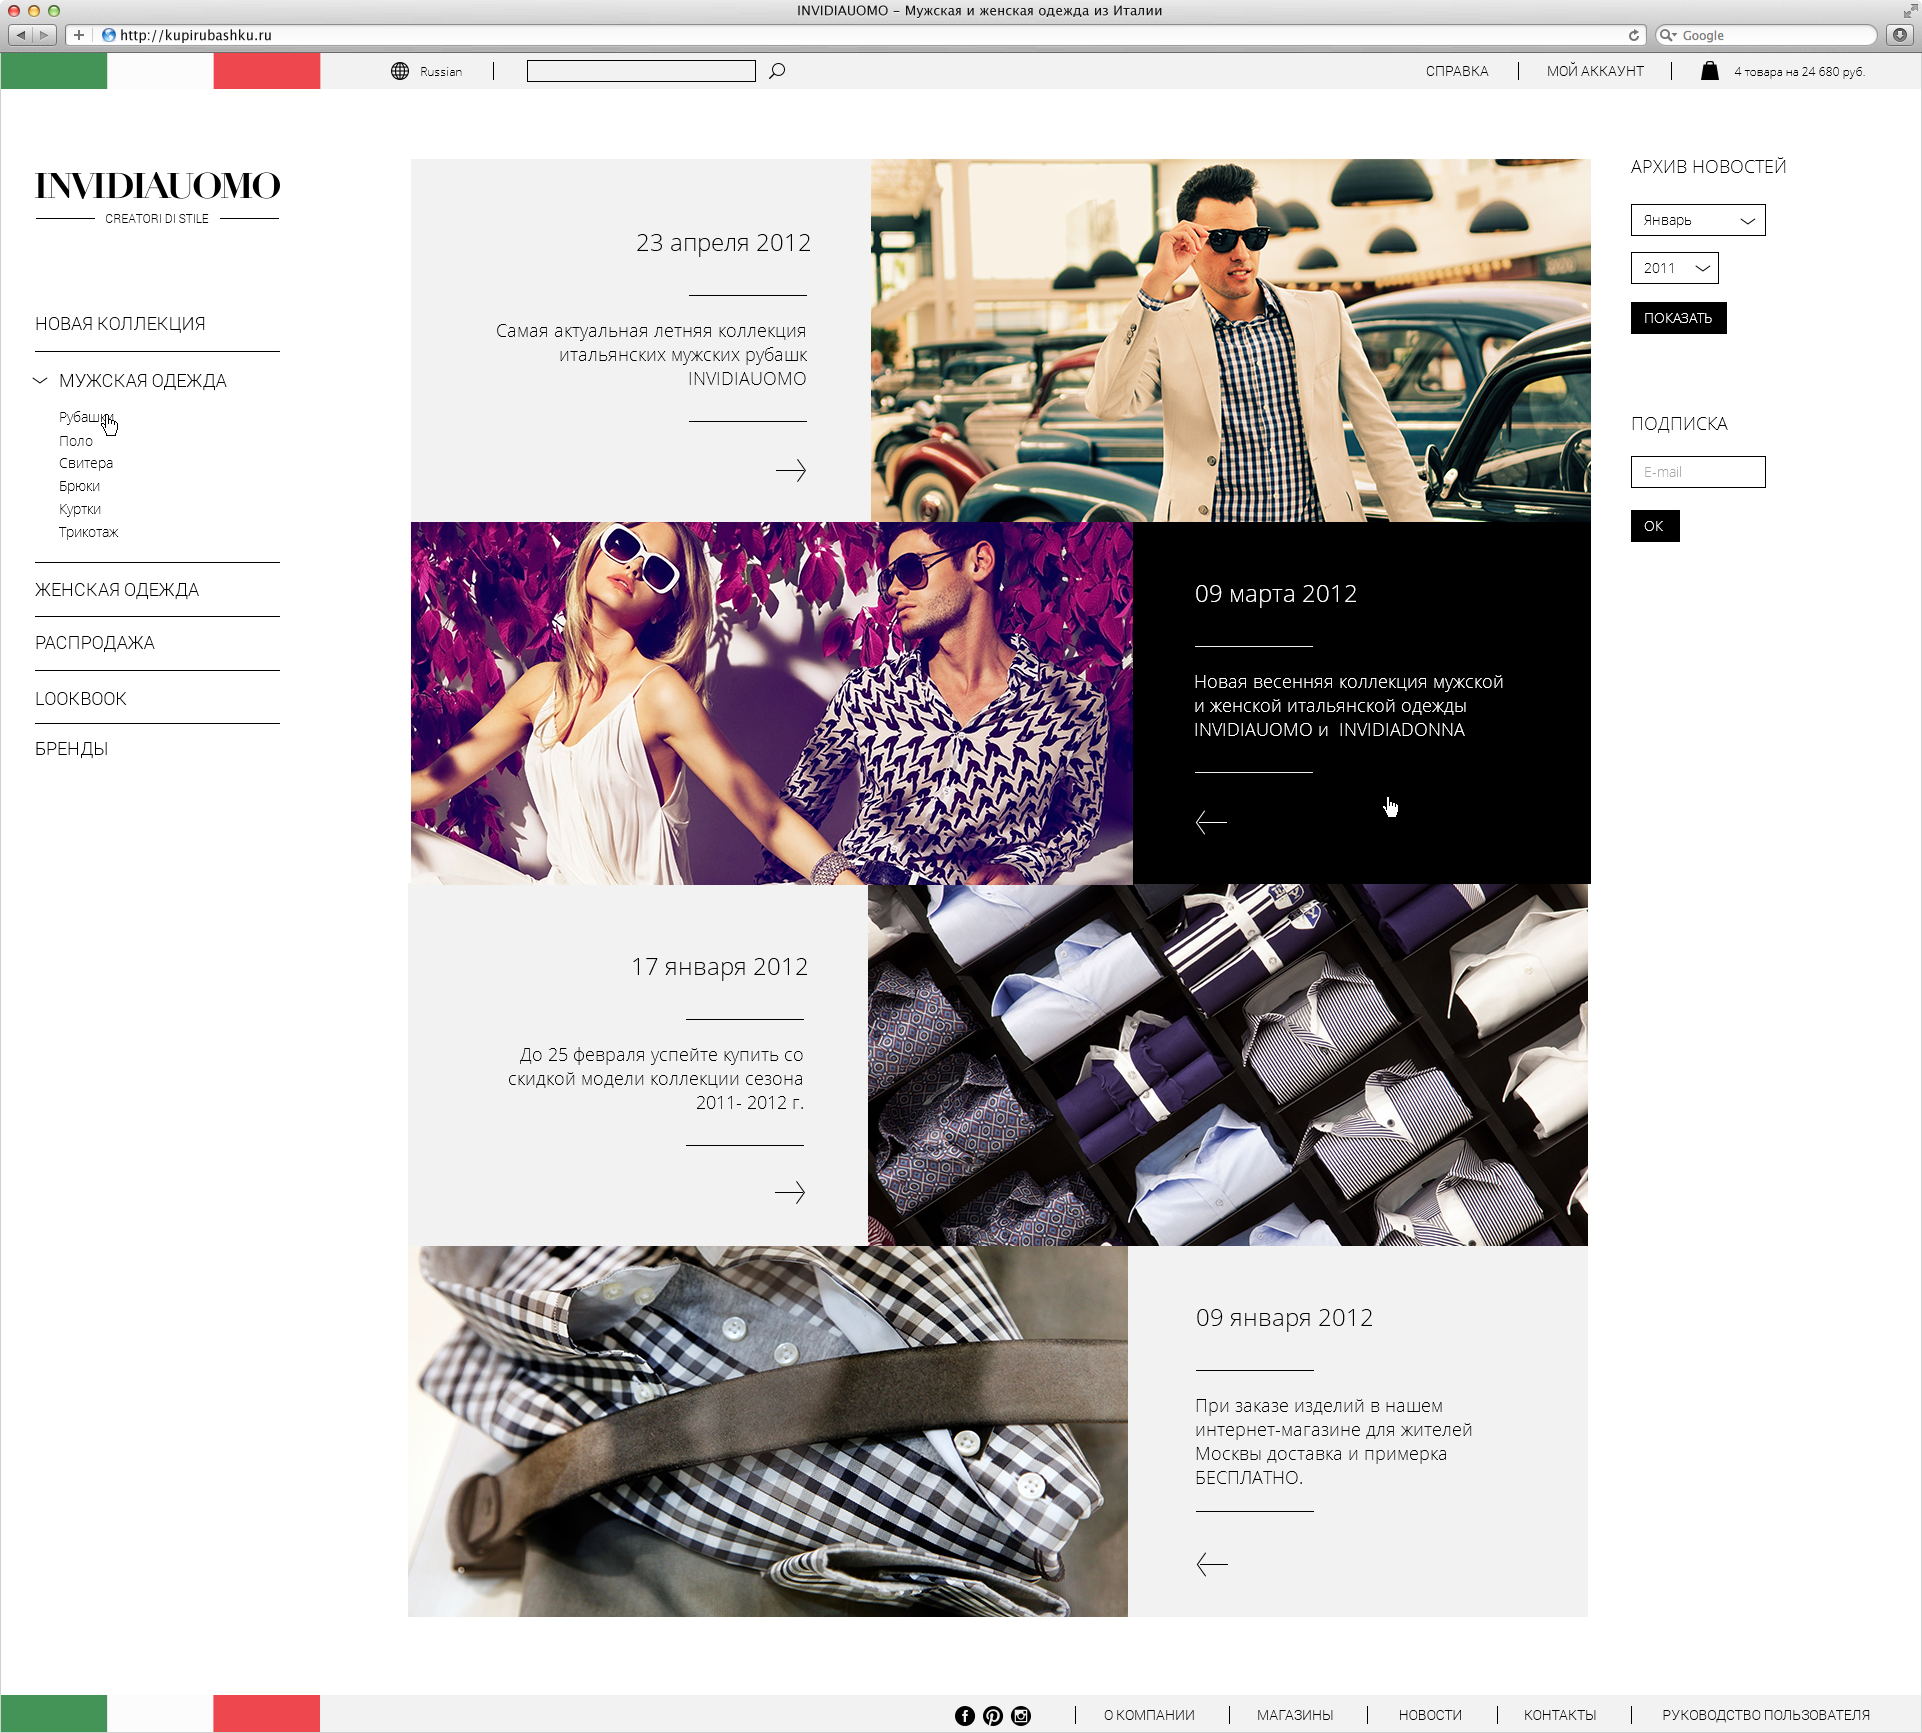Select Рубашки submenu link
Screen dimensions: 1922x1733
pyautogui.click(x=86, y=417)
